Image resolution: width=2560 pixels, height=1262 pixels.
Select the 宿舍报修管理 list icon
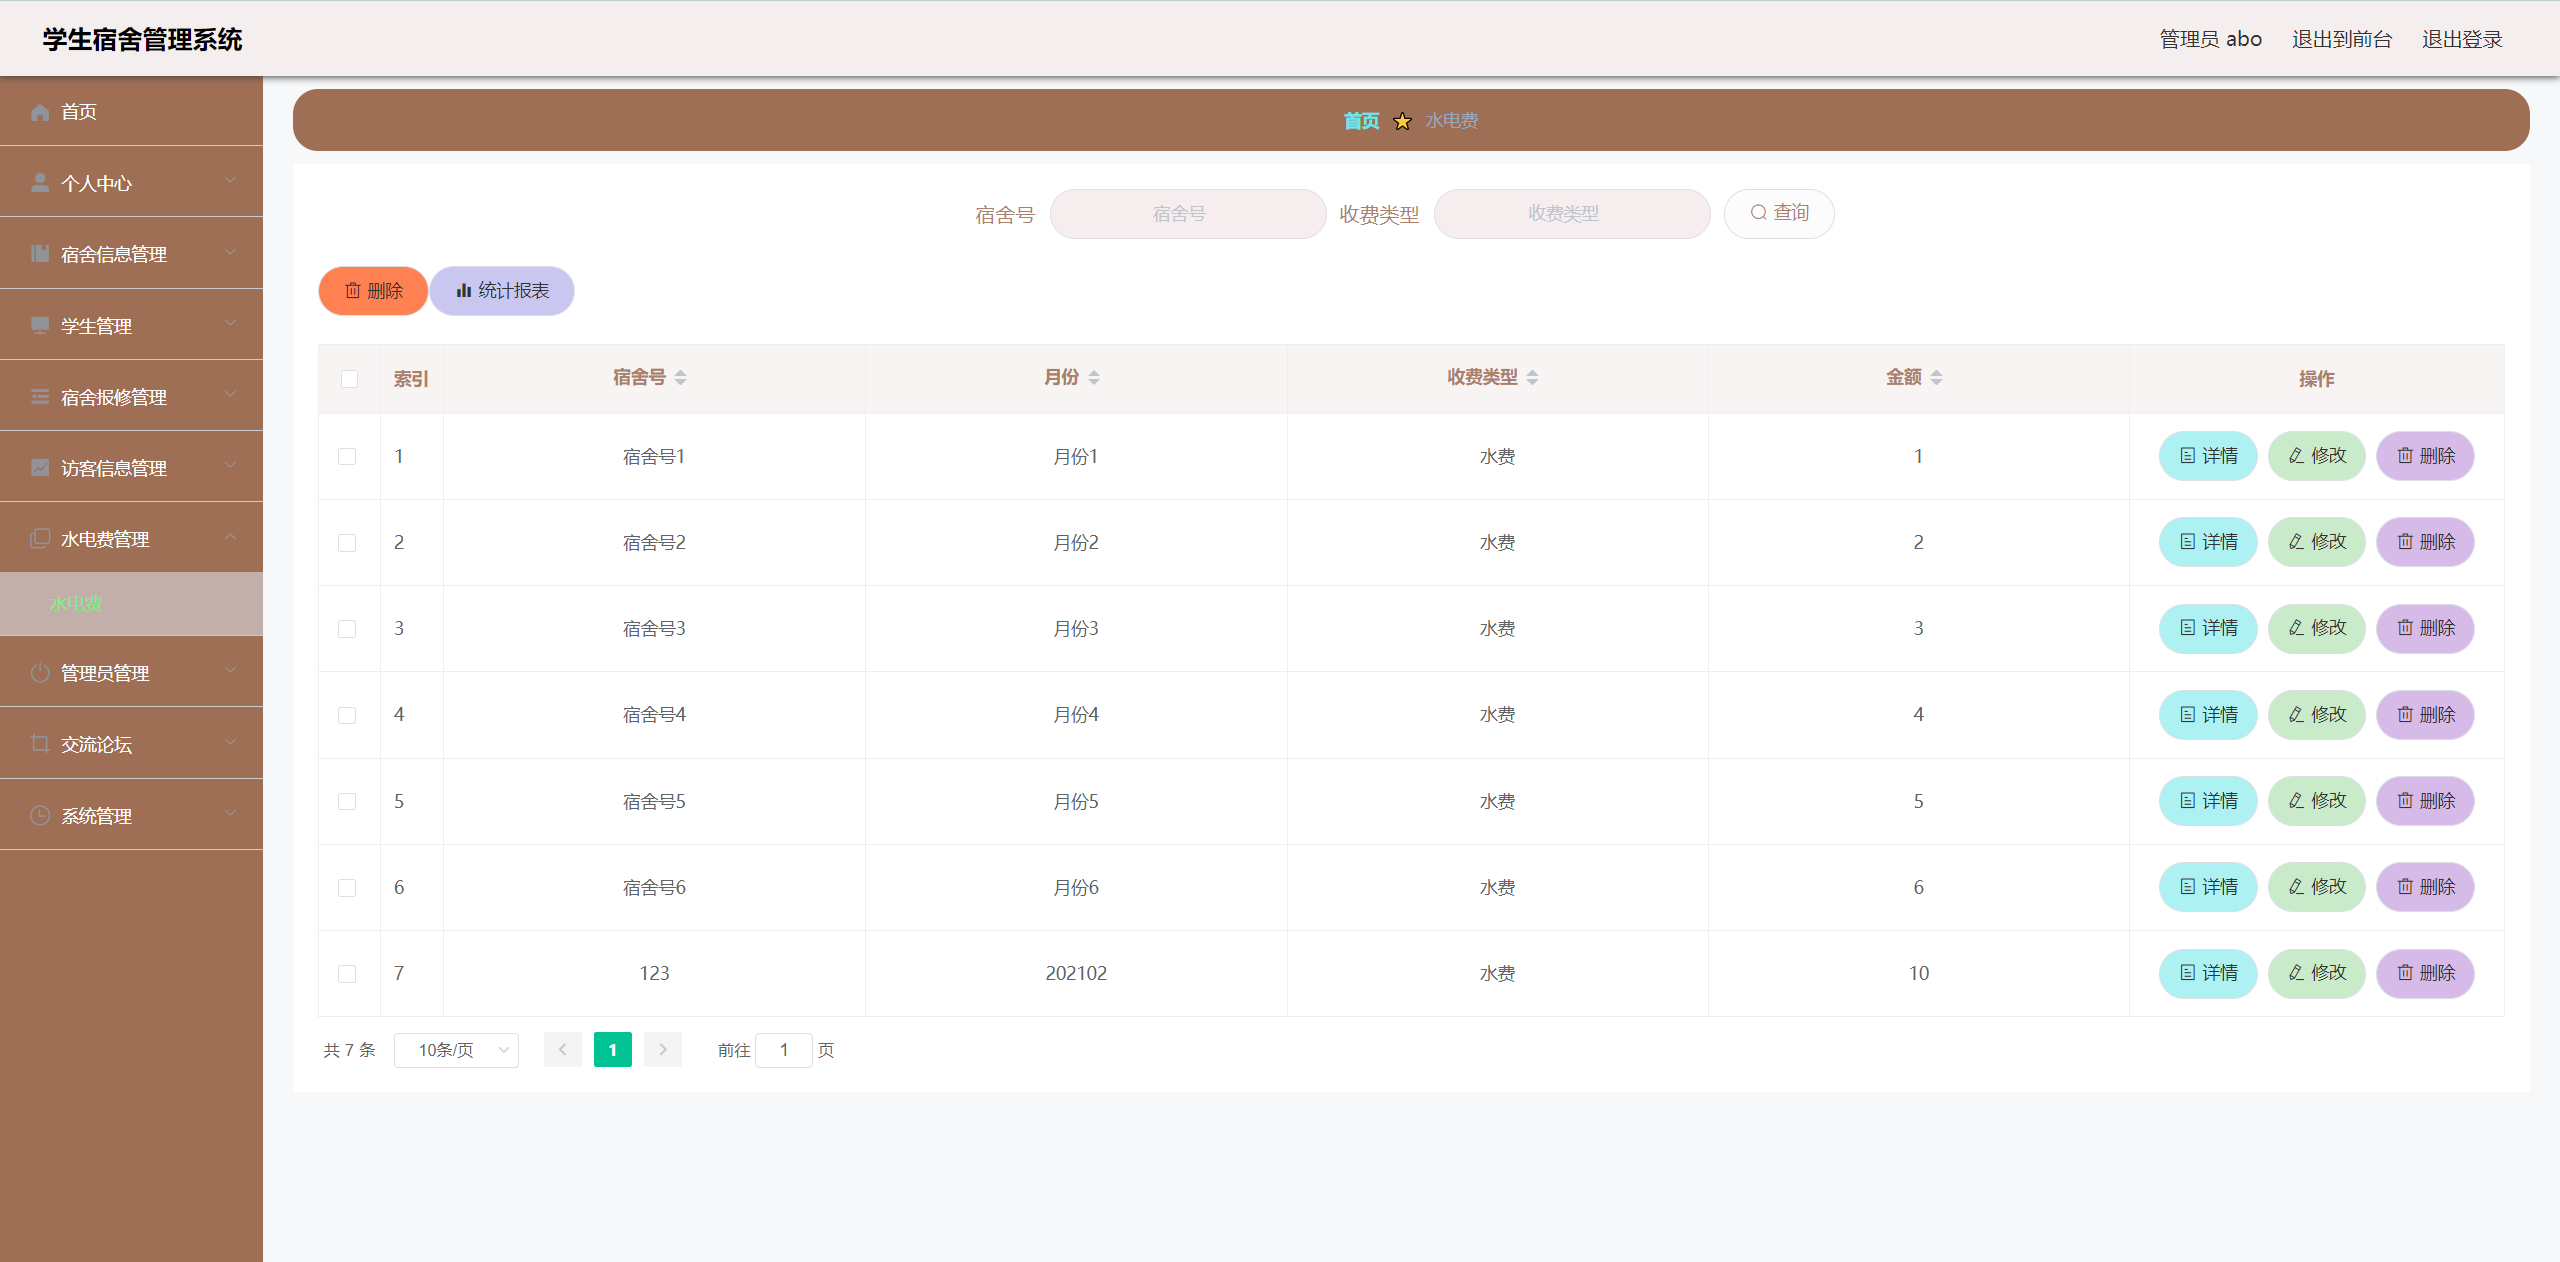coord(40,396)
